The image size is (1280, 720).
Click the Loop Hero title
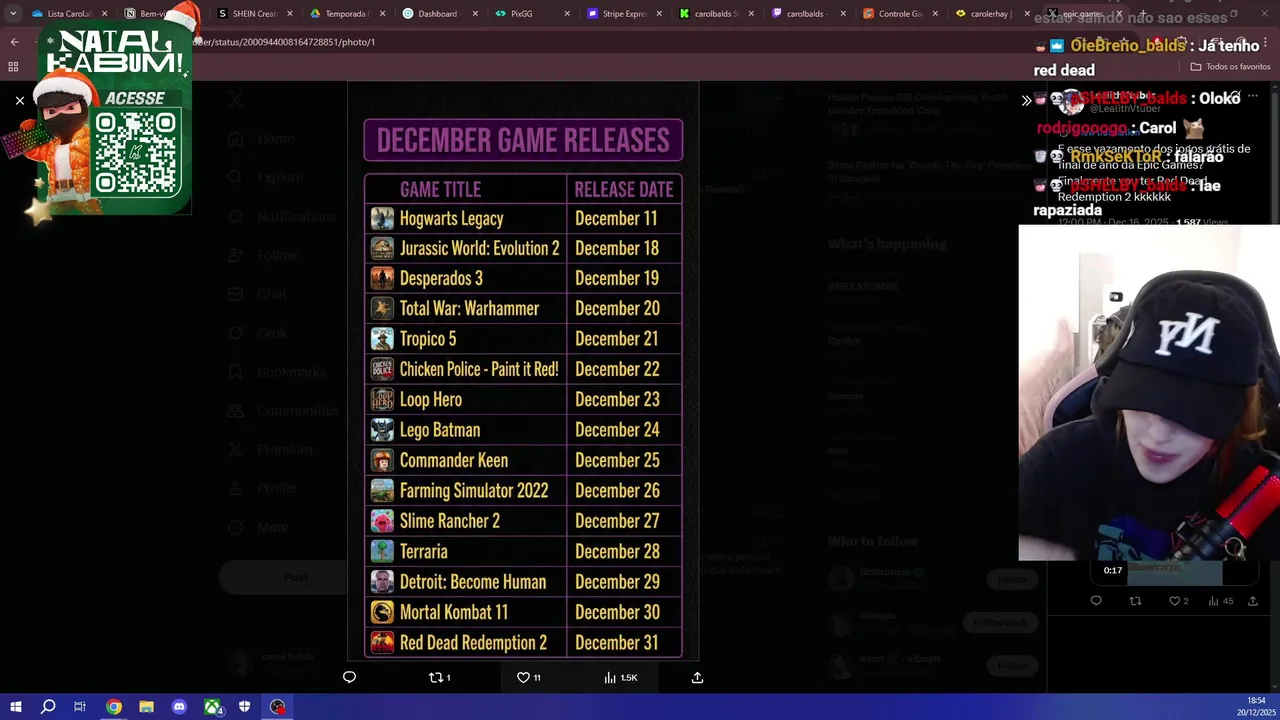[x=430, y=400]
